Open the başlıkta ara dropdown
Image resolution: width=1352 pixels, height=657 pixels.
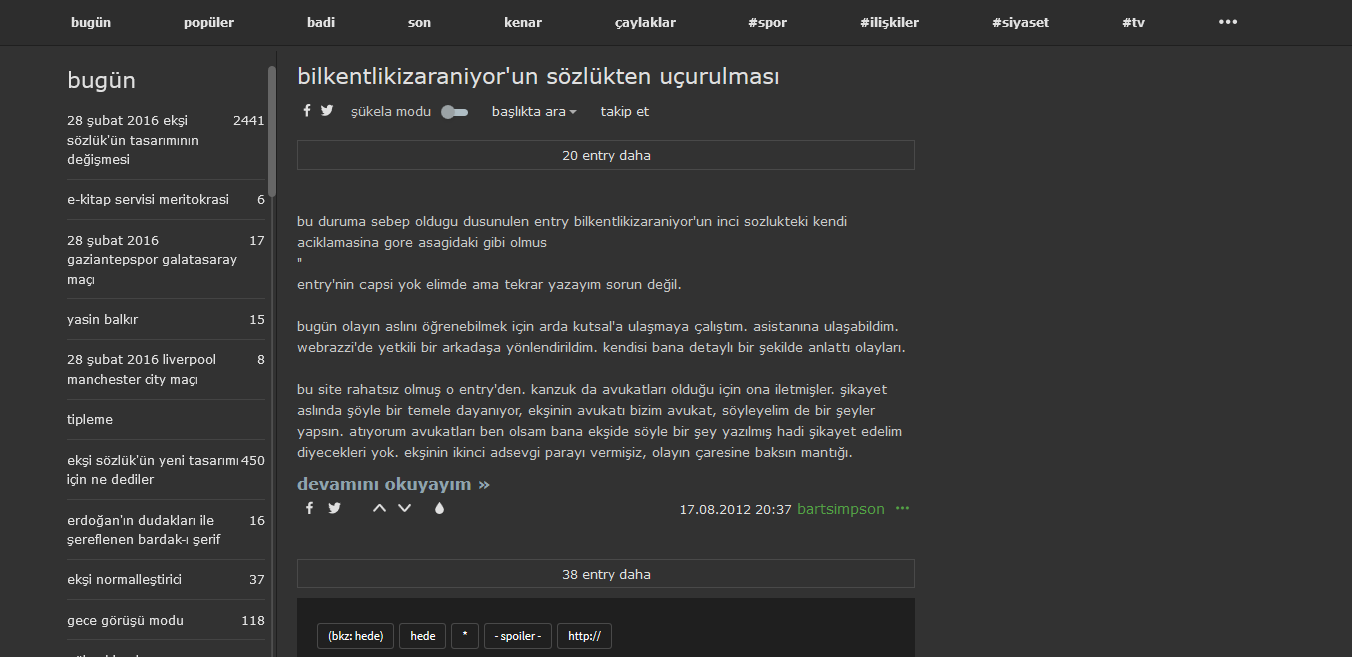(x=534, y=111)
